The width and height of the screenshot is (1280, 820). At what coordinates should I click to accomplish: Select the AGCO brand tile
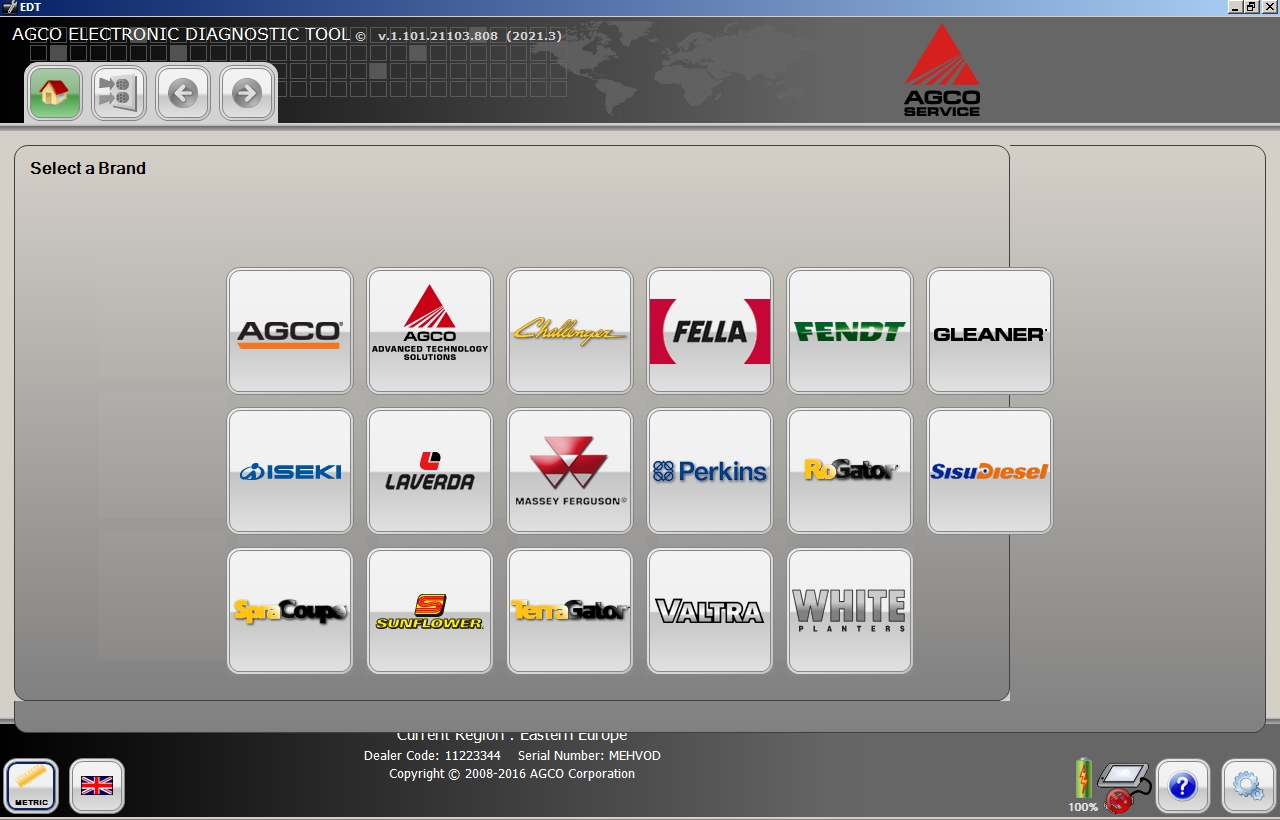click(x=290, y=331)
